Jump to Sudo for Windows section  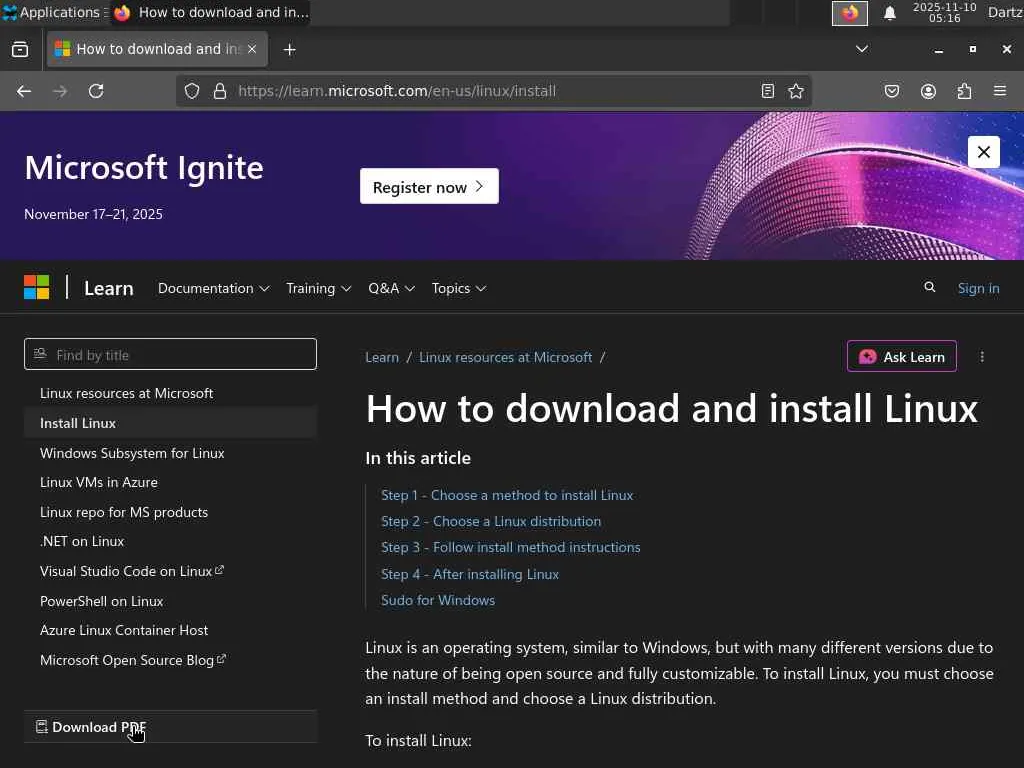pyautogui.click(x=438, y=600)
